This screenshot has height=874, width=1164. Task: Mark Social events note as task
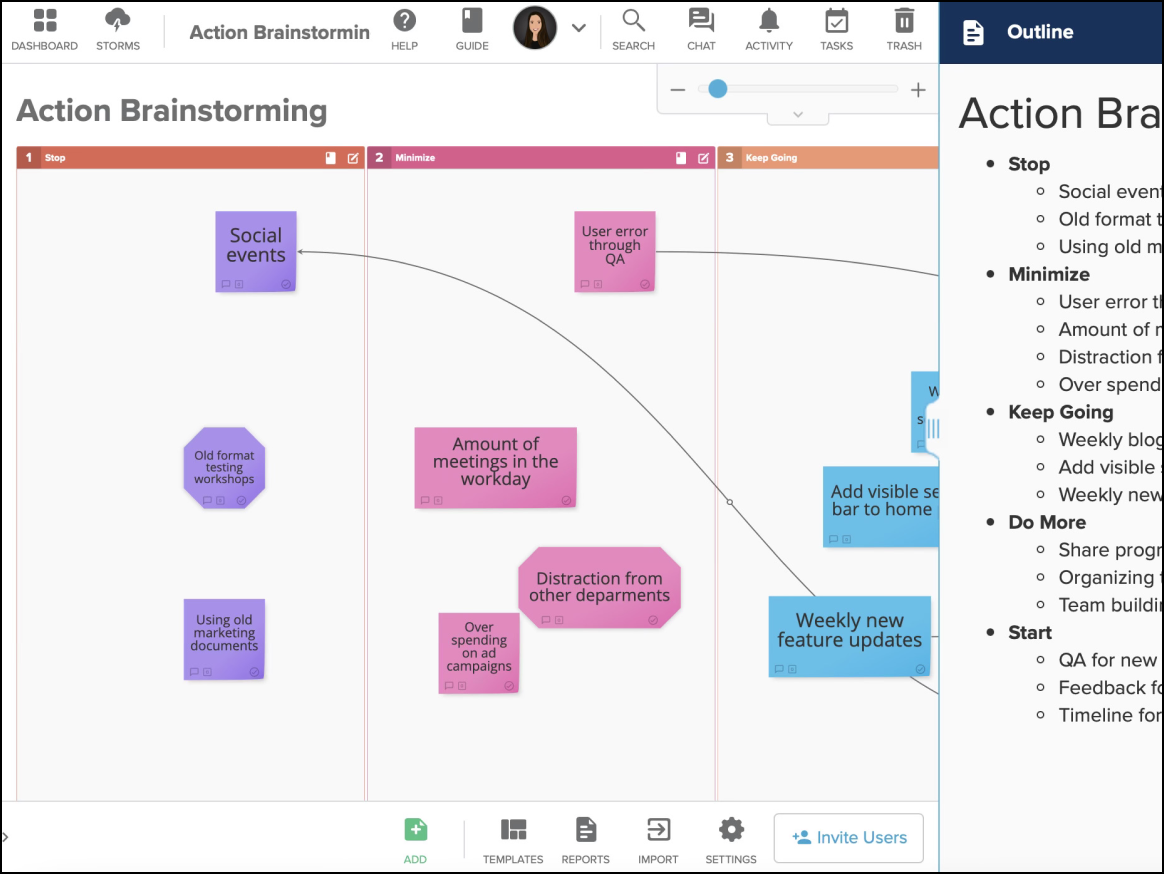tap(286, 284)
